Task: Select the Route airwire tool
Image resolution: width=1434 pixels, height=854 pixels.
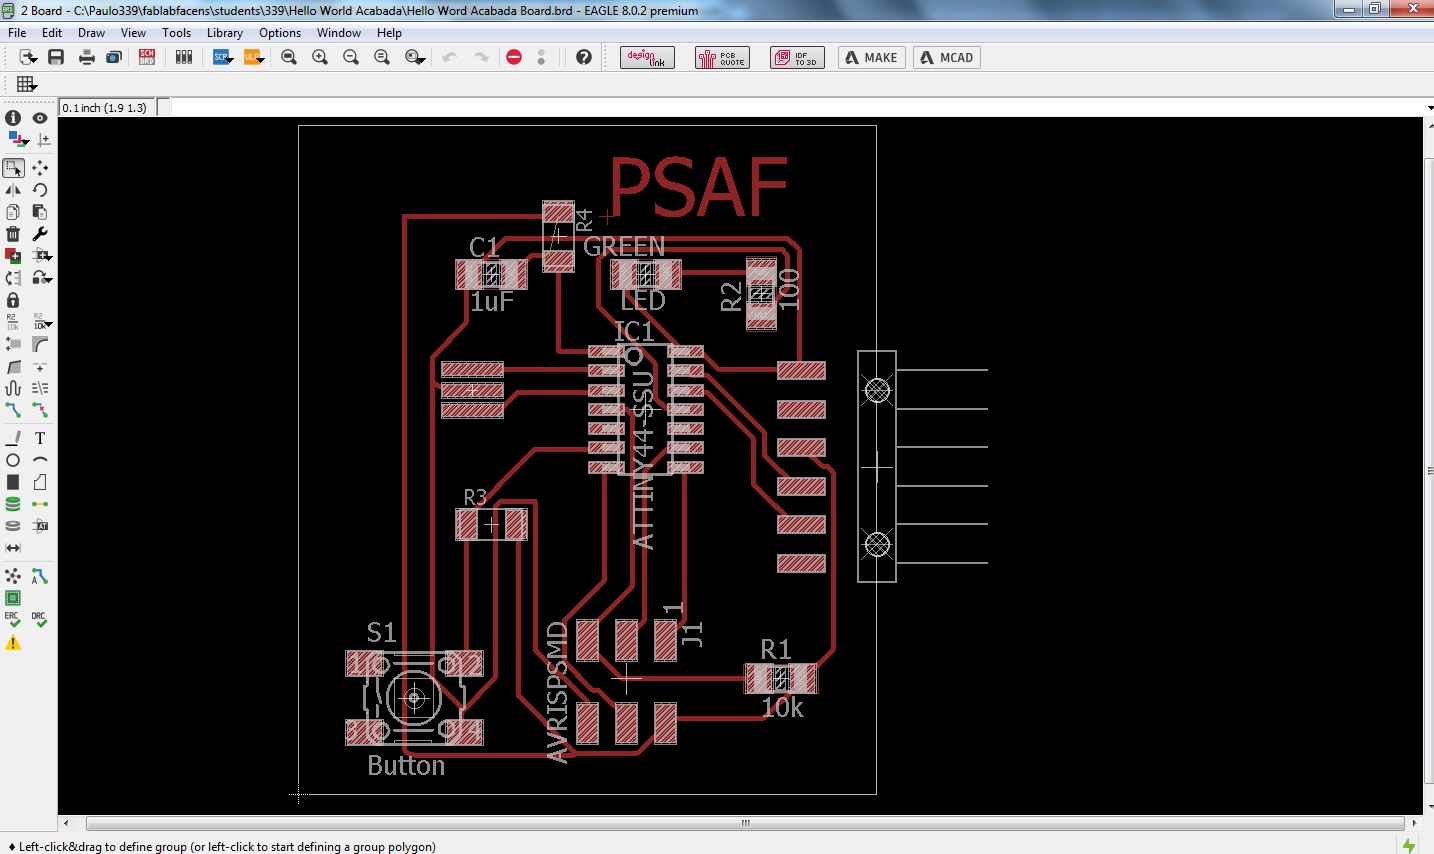Action: coord(13,410)
